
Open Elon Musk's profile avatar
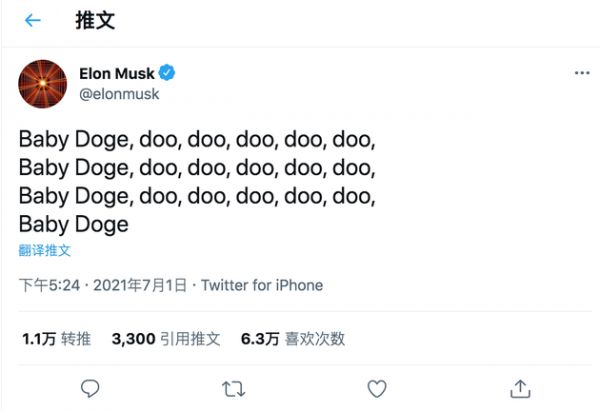[43, 83]
